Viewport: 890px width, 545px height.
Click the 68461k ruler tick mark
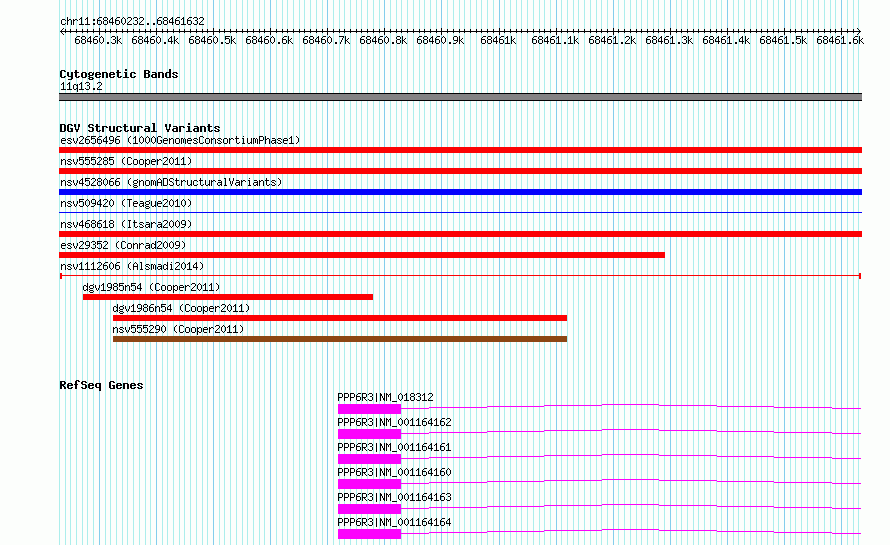tap(499, 31)
